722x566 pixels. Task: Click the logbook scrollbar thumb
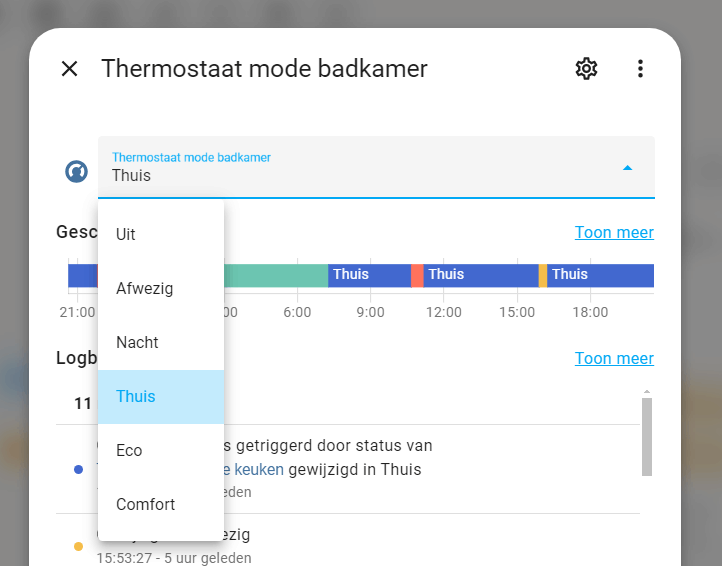click(x=646, y=435)
